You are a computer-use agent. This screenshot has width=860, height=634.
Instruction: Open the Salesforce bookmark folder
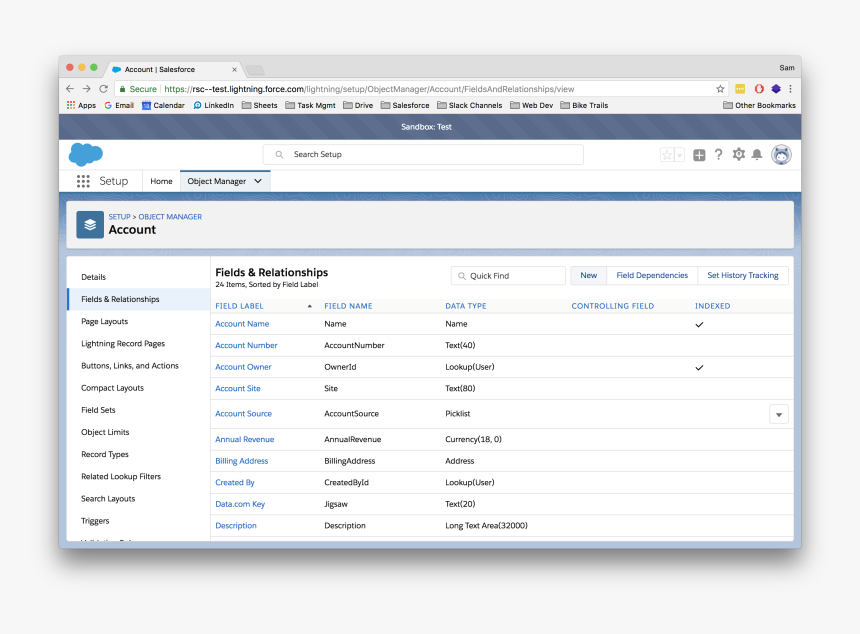tap(405, 105)
